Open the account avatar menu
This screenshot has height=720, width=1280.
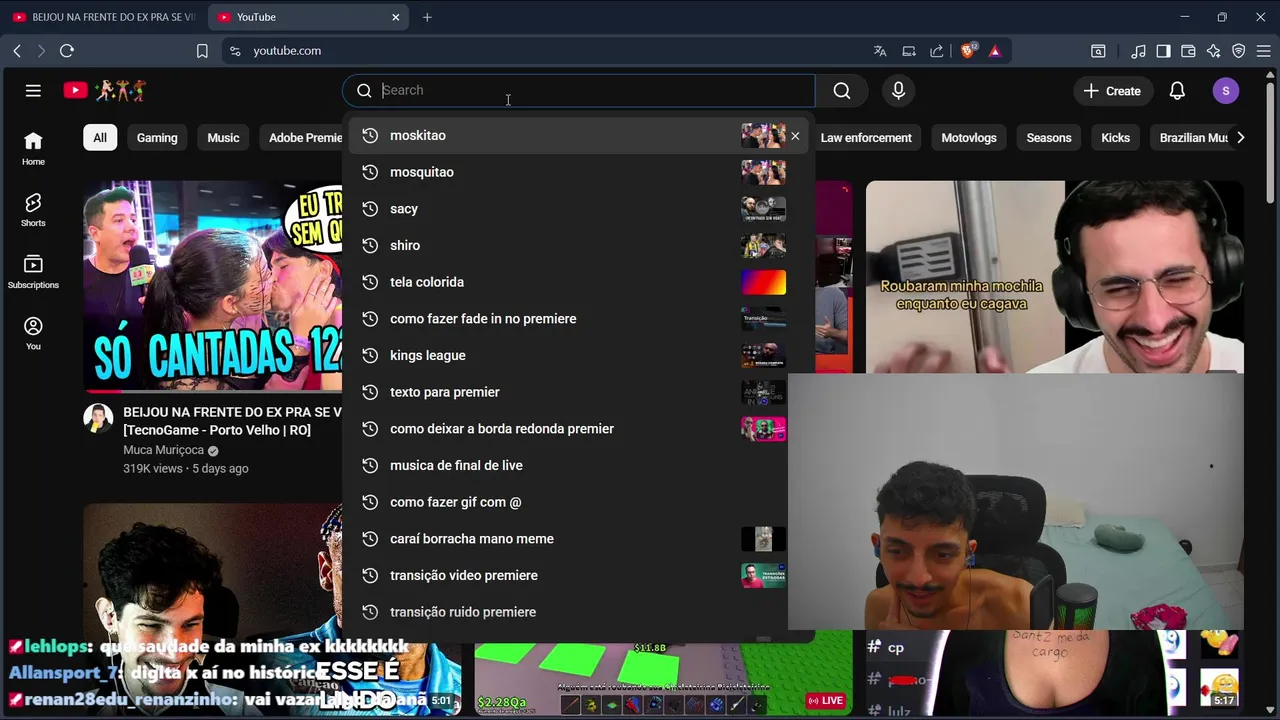pos(1225,91)
